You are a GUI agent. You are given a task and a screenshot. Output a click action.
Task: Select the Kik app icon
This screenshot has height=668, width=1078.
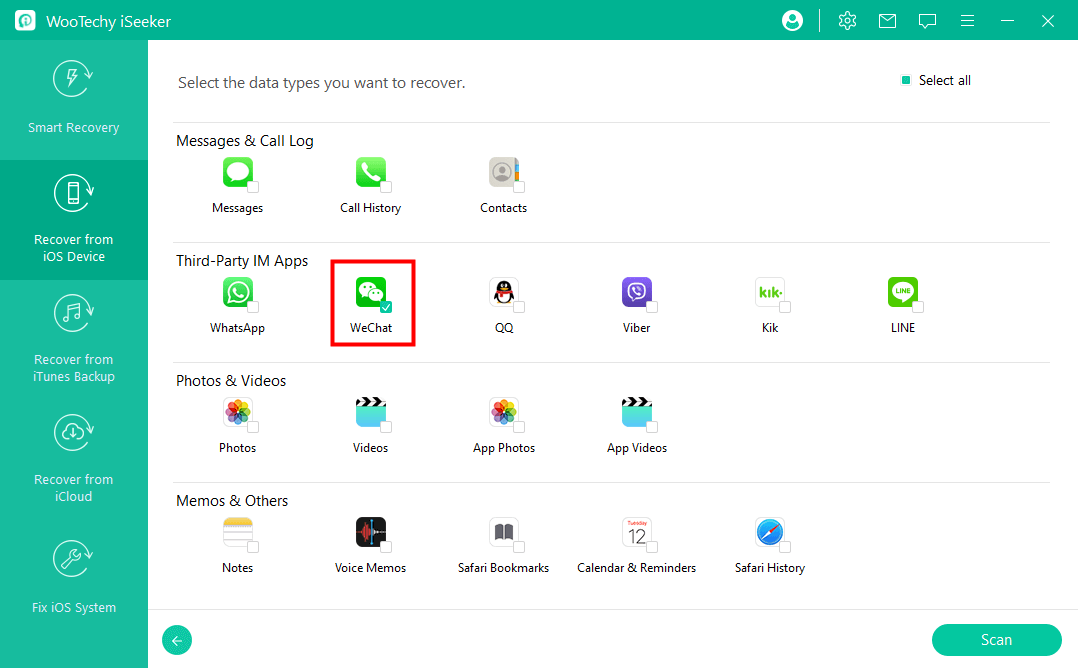point(770,292)
